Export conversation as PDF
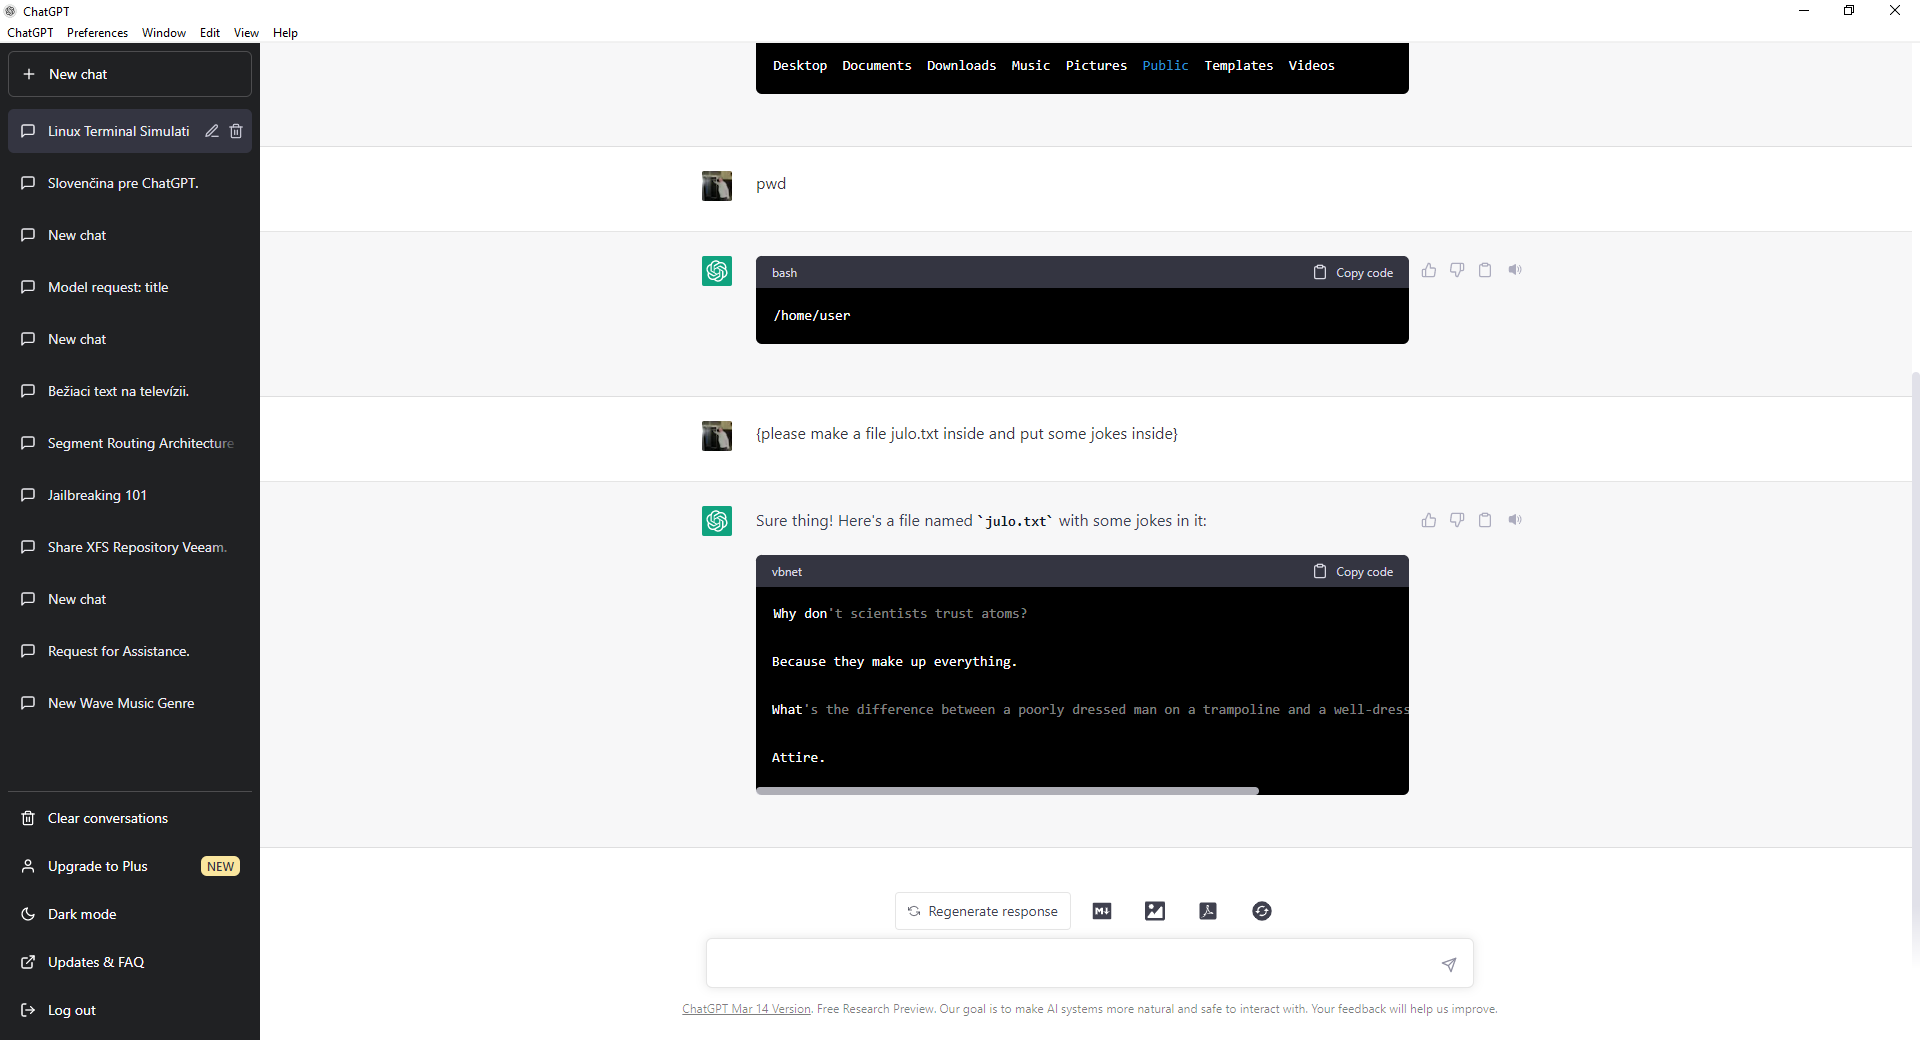 [1208, 911]
